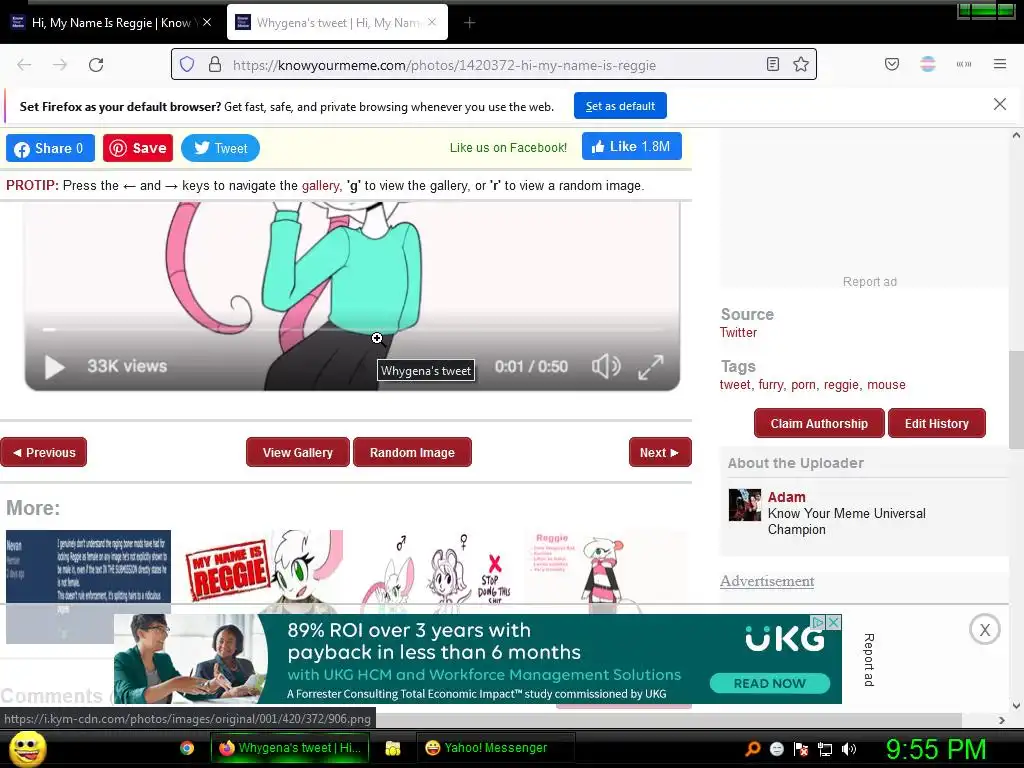View Adam's avatar thumbnail

tap(744, 505)
